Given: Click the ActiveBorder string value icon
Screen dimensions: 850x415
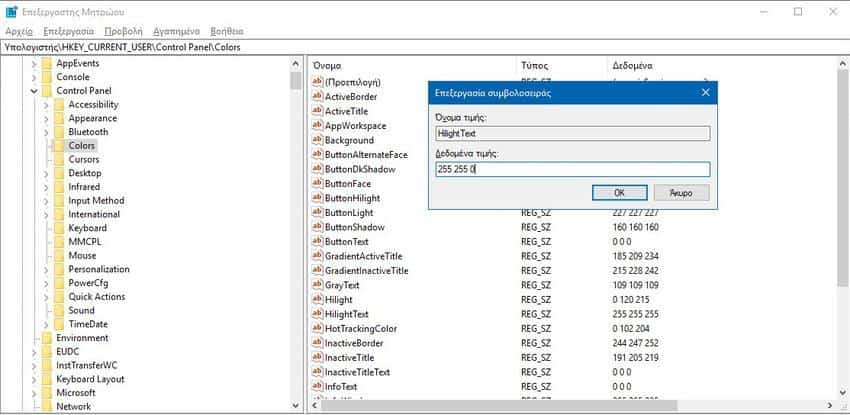Looking at the screenshot, I should click(318, 96).
